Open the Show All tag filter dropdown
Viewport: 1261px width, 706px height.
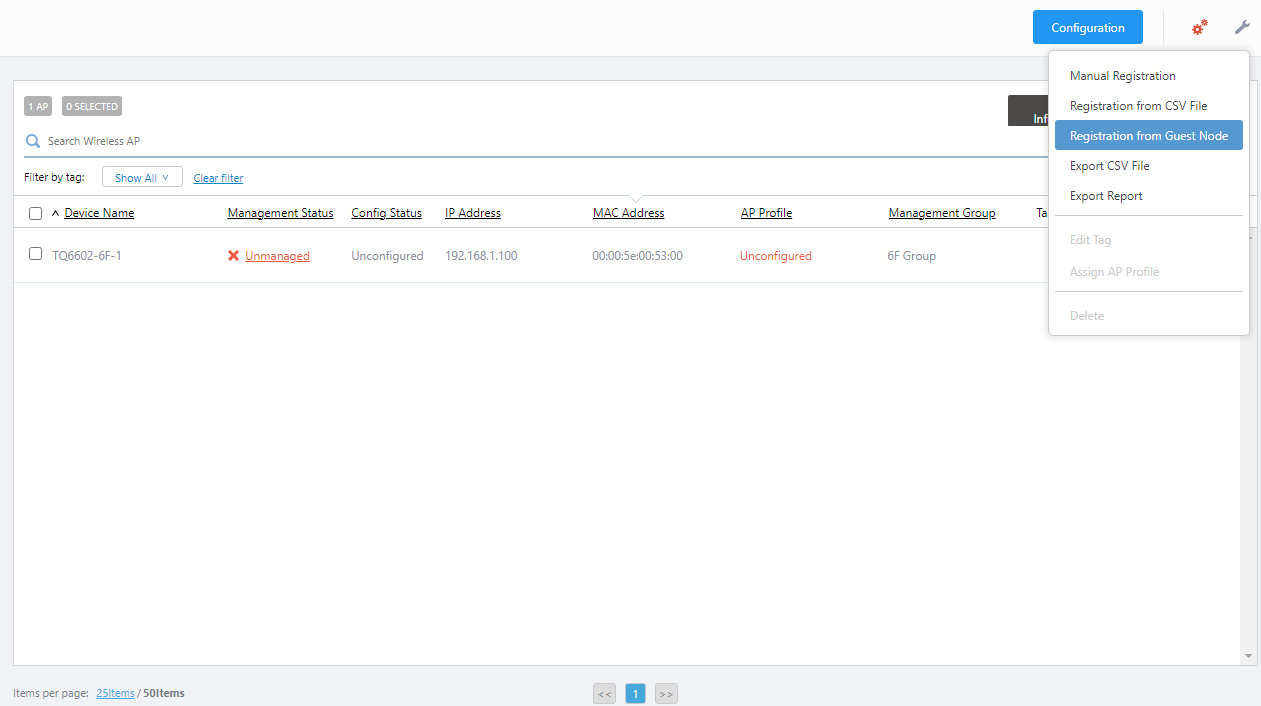(142, 177)
